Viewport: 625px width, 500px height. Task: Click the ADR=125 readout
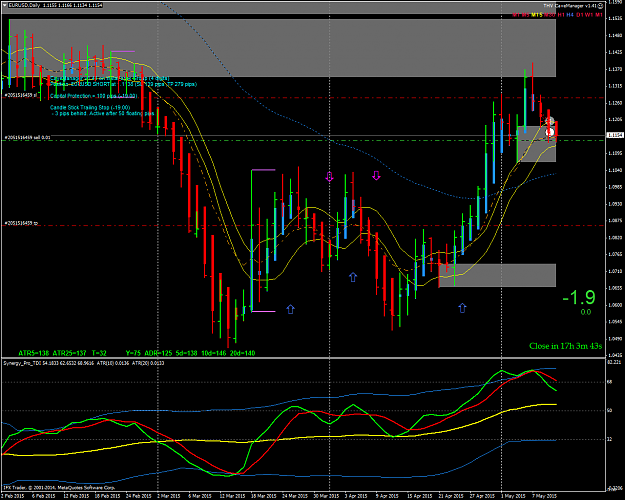[x=157, y=353]
